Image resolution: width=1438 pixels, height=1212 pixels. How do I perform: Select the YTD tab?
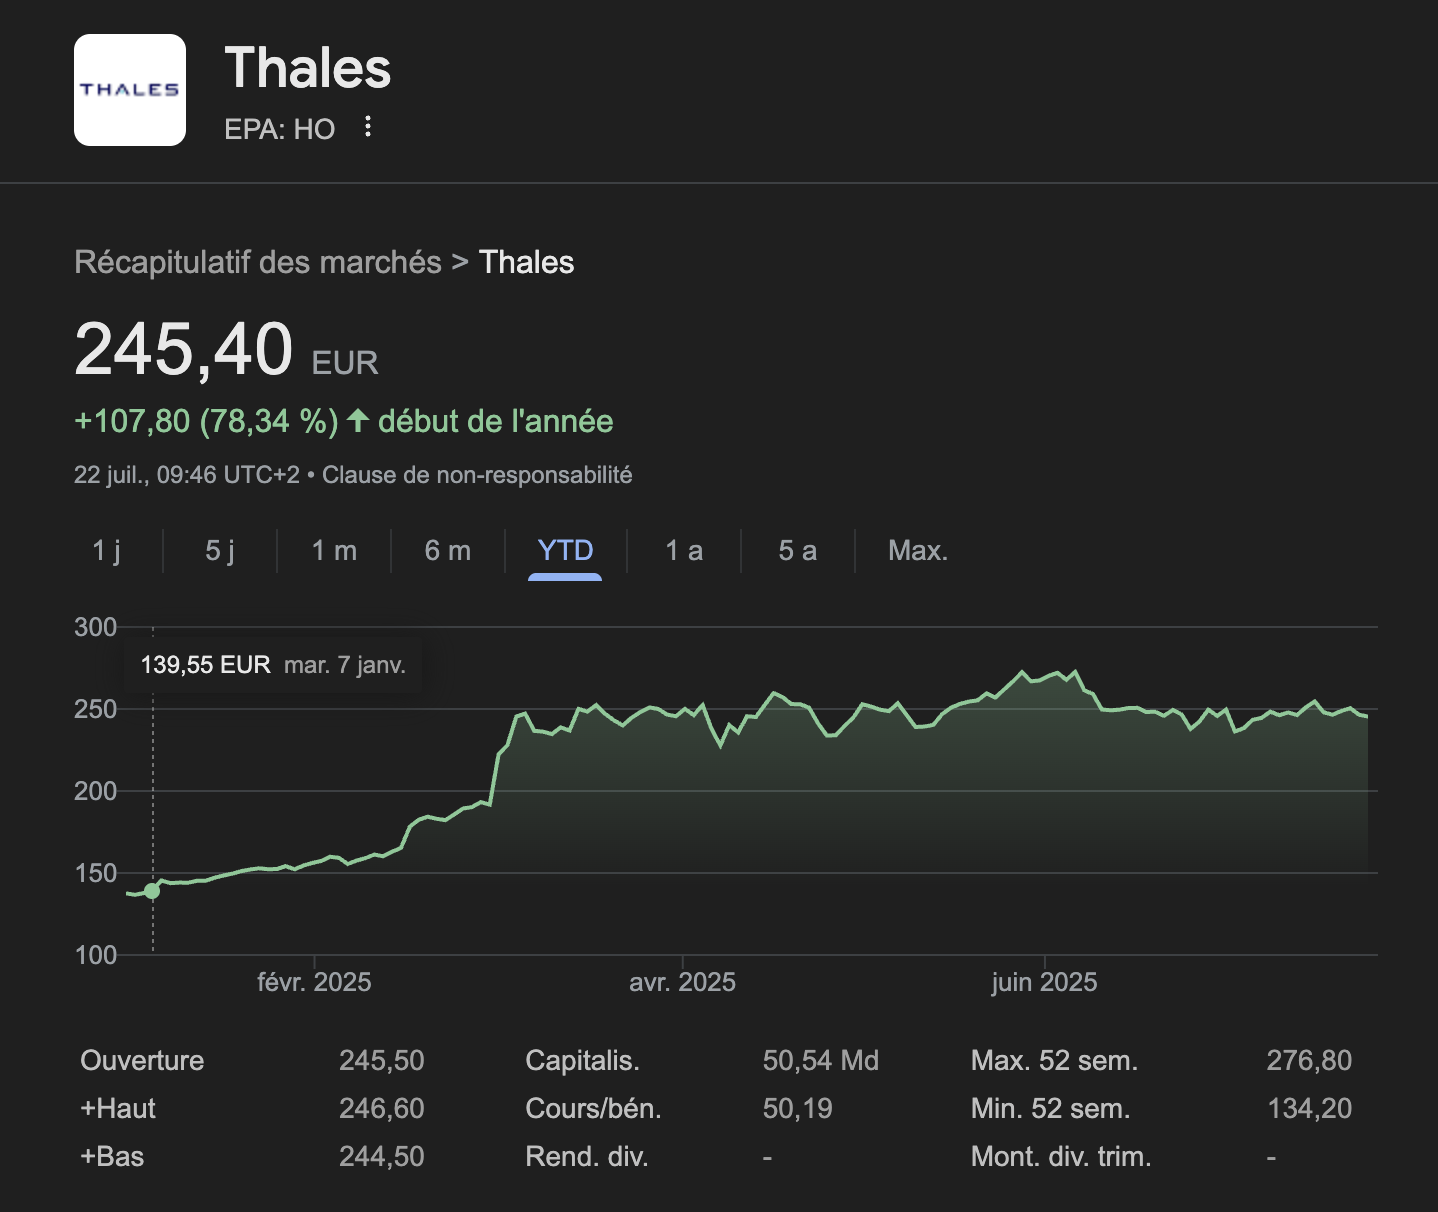point(565,551)
